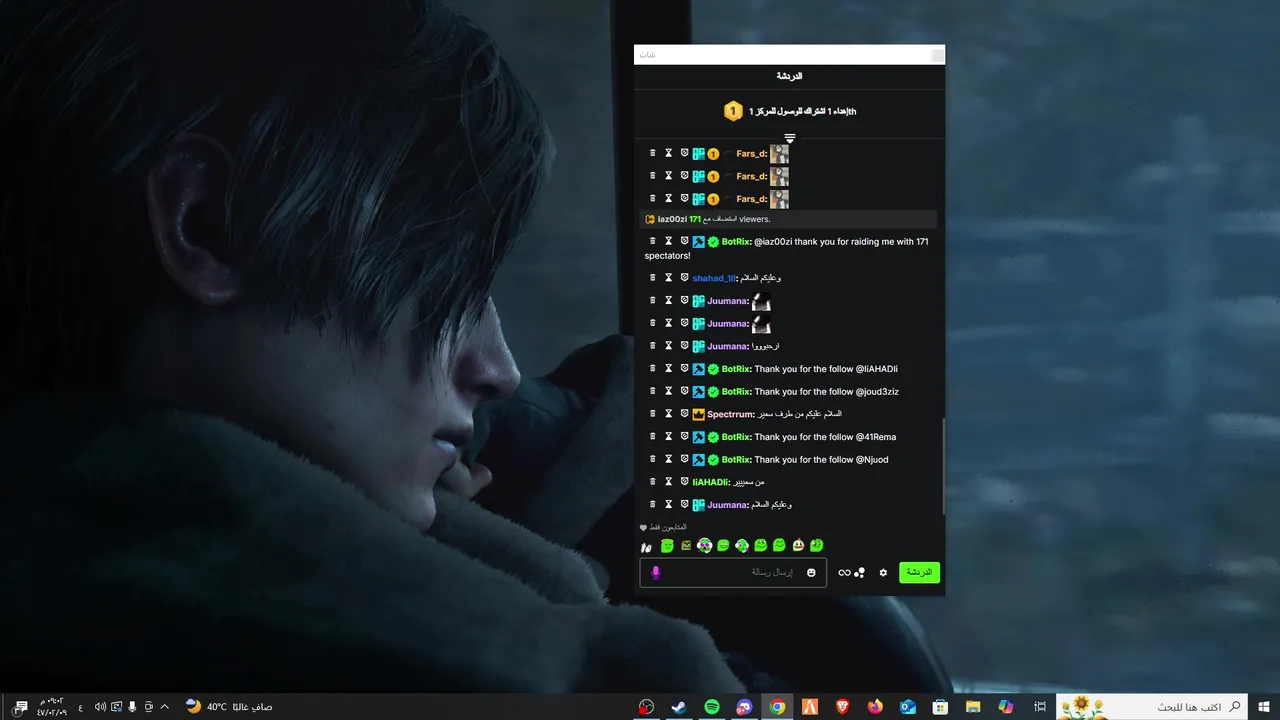Image resolution: width=1280 pixels, height=720 pixels.
Task: Click @iaz00zi mention in BotRix raid message
Action: (x=773, y=241)
